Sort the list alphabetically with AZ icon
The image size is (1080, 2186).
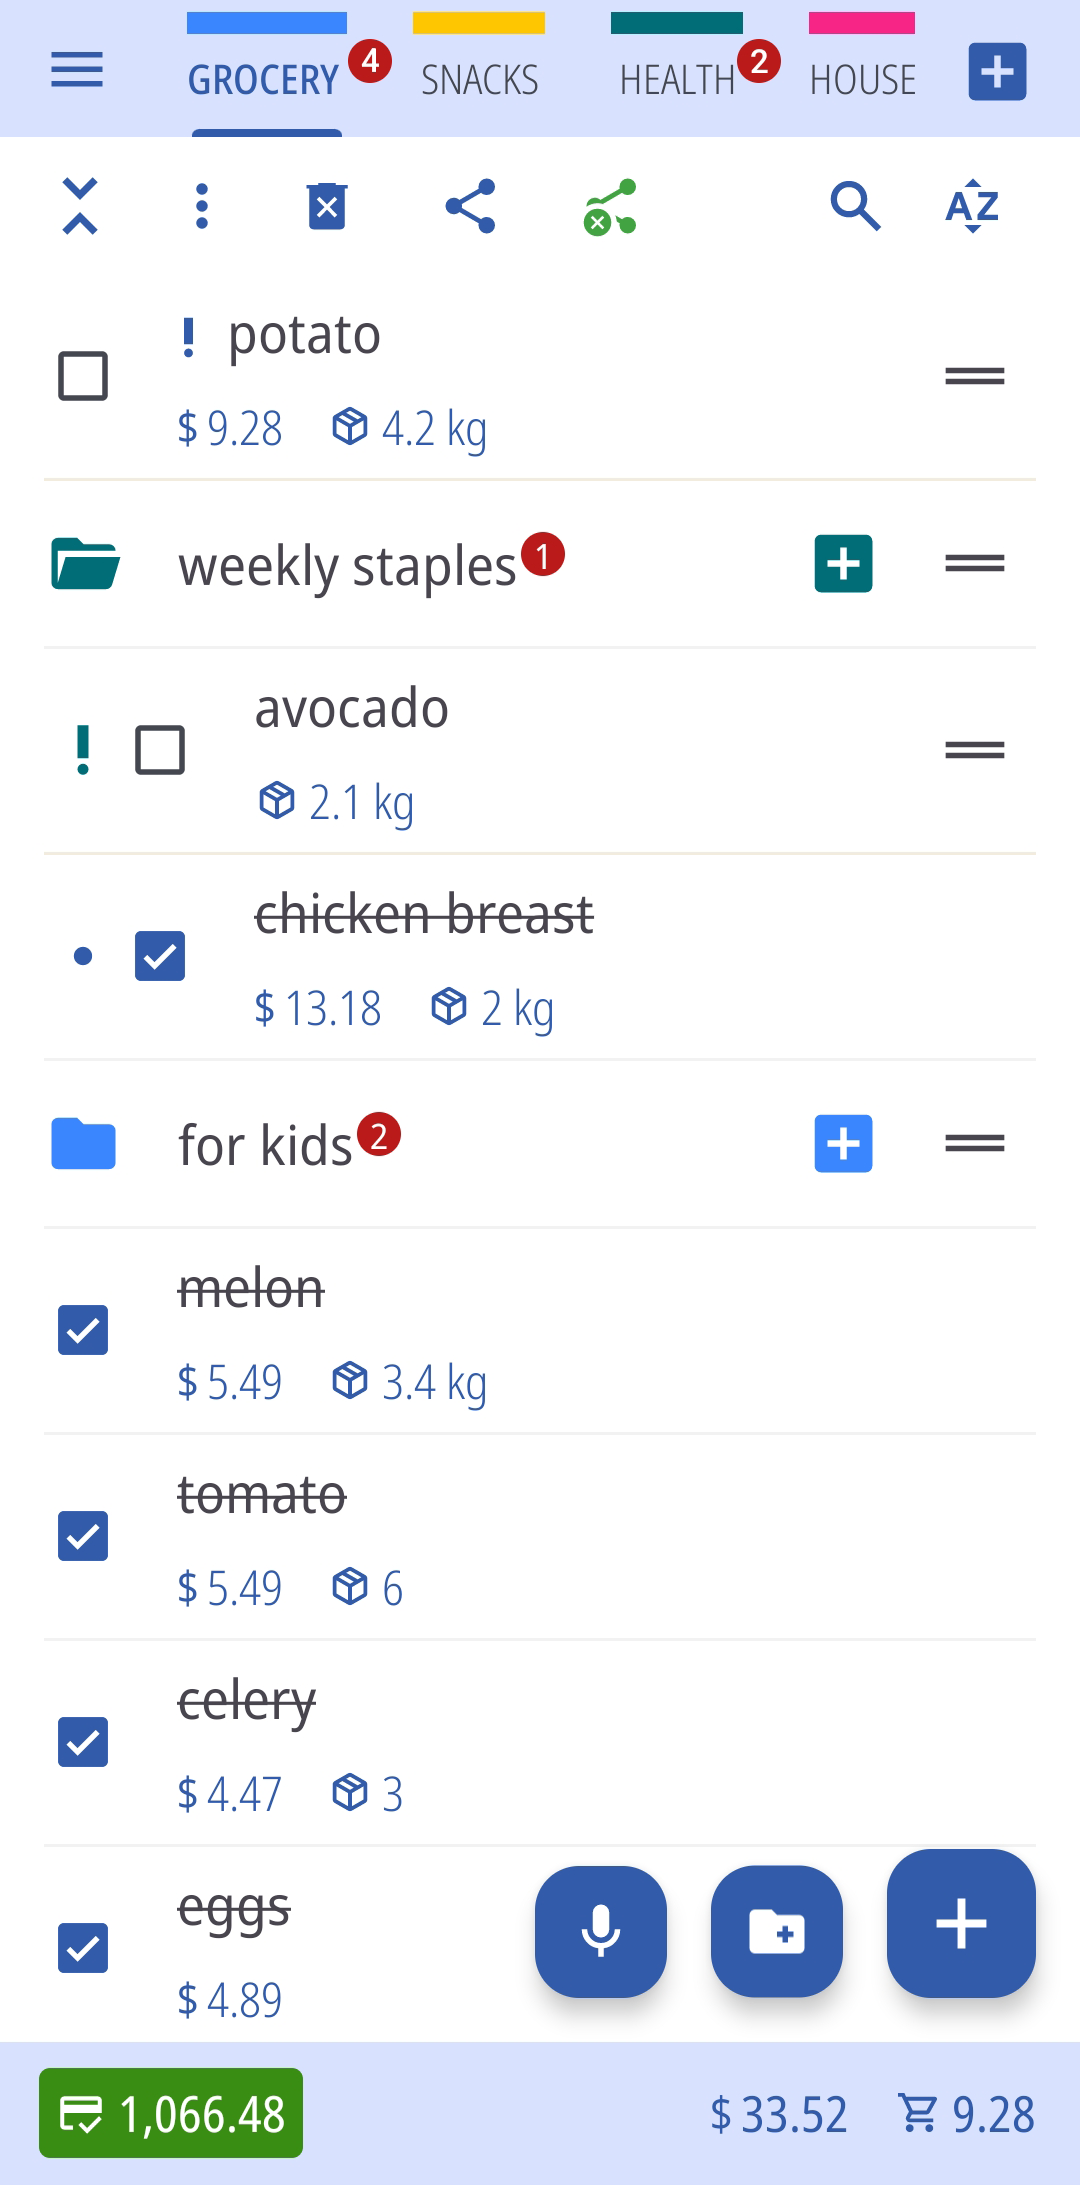click(x=972, y=207)
